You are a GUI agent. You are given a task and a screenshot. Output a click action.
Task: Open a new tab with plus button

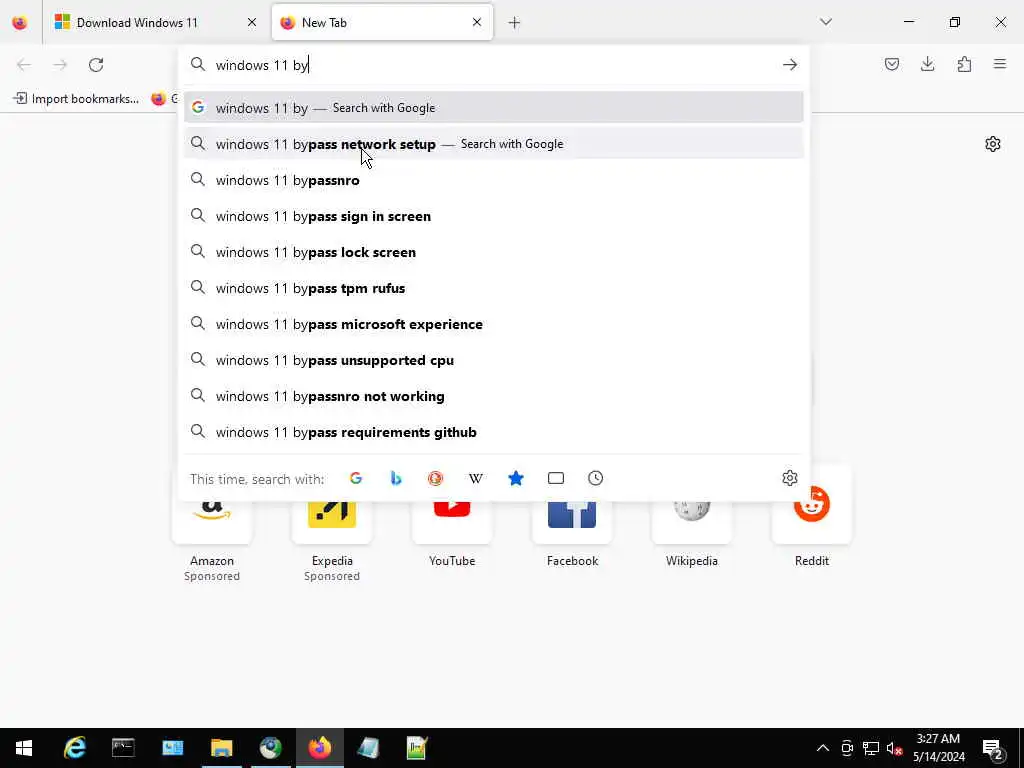tap(514, 23)
